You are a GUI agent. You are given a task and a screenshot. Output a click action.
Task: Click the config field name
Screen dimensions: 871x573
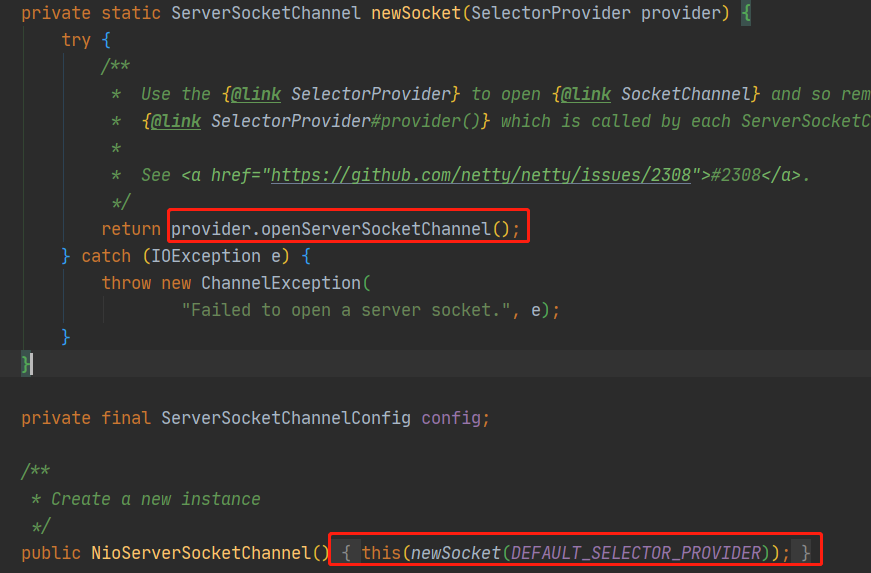pyautogui.click(x=451, y=418)
